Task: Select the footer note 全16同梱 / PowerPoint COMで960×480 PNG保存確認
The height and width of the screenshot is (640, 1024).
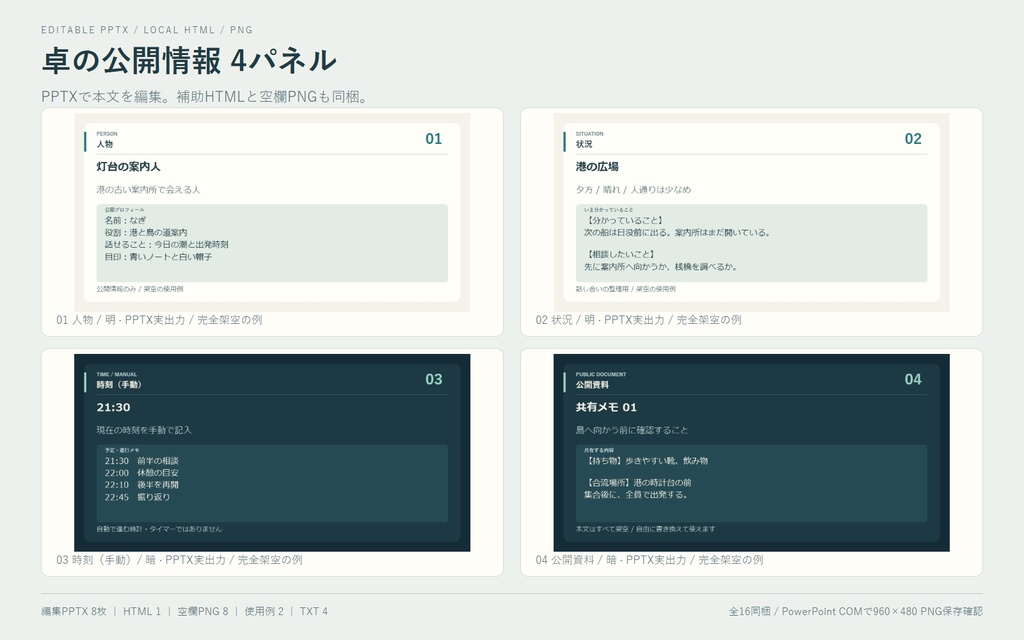Action: pos(856,611)
